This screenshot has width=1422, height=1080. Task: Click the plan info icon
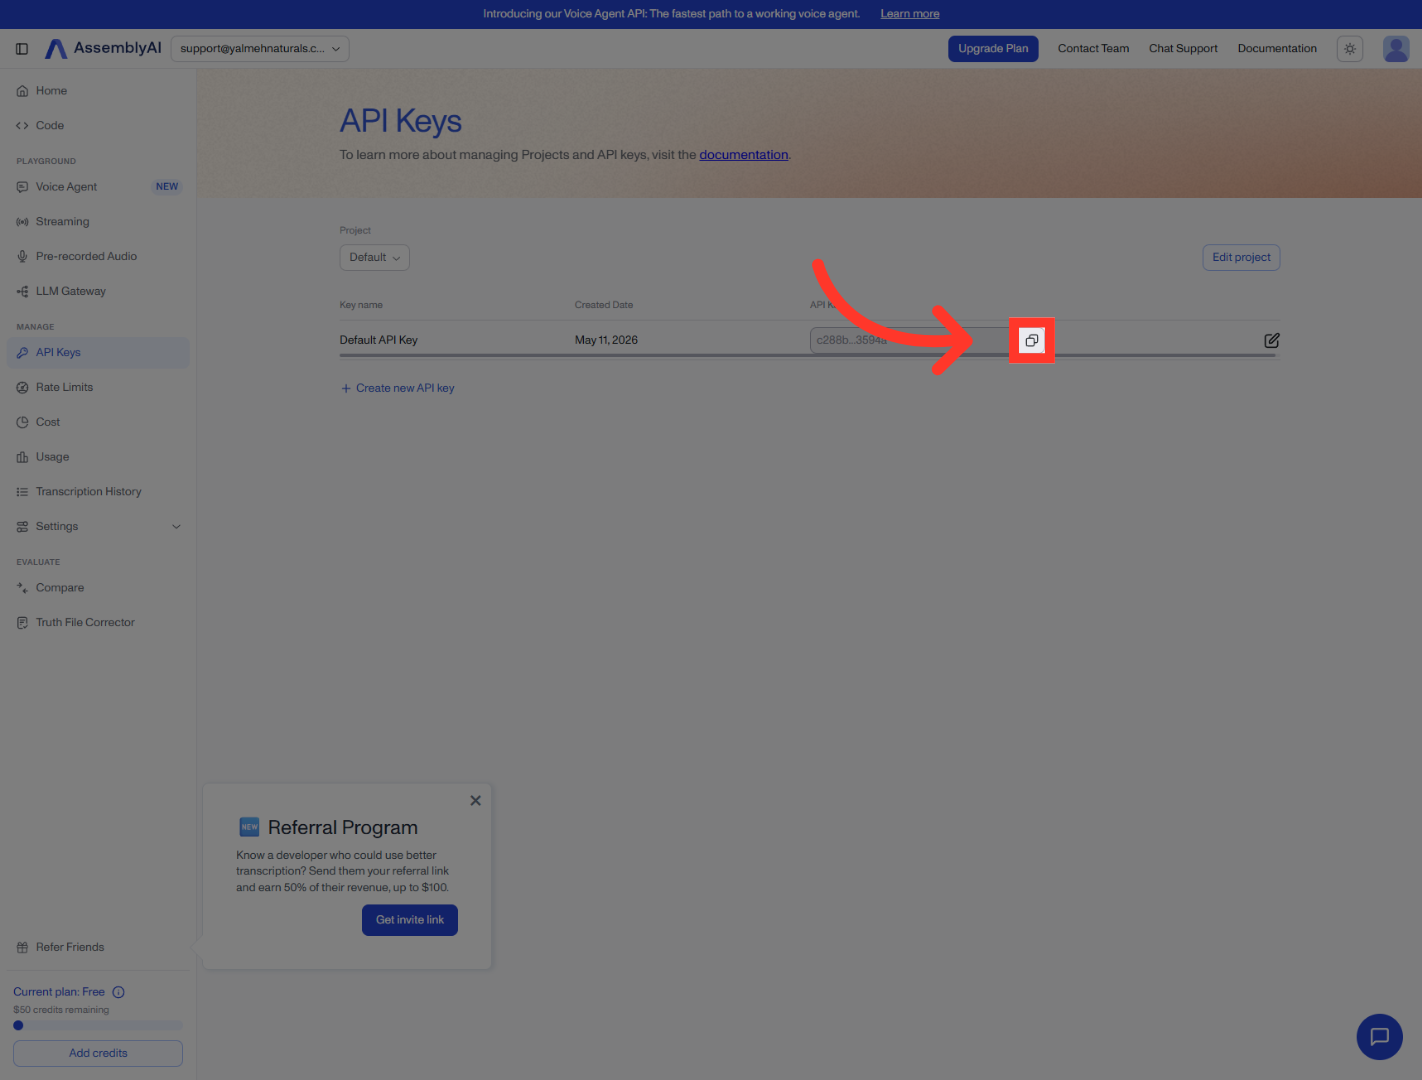coord(118,992)
